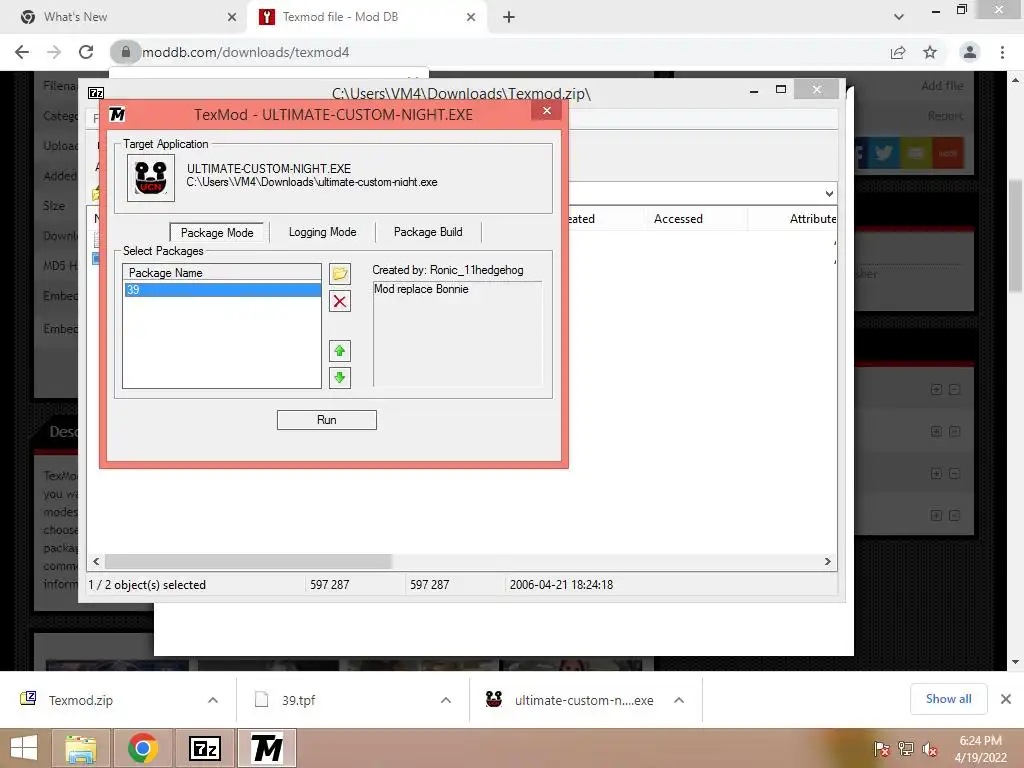Switch to 7-Zip from the taskbar
This screenshot has width=1024, height=768.
pos(204,748)
